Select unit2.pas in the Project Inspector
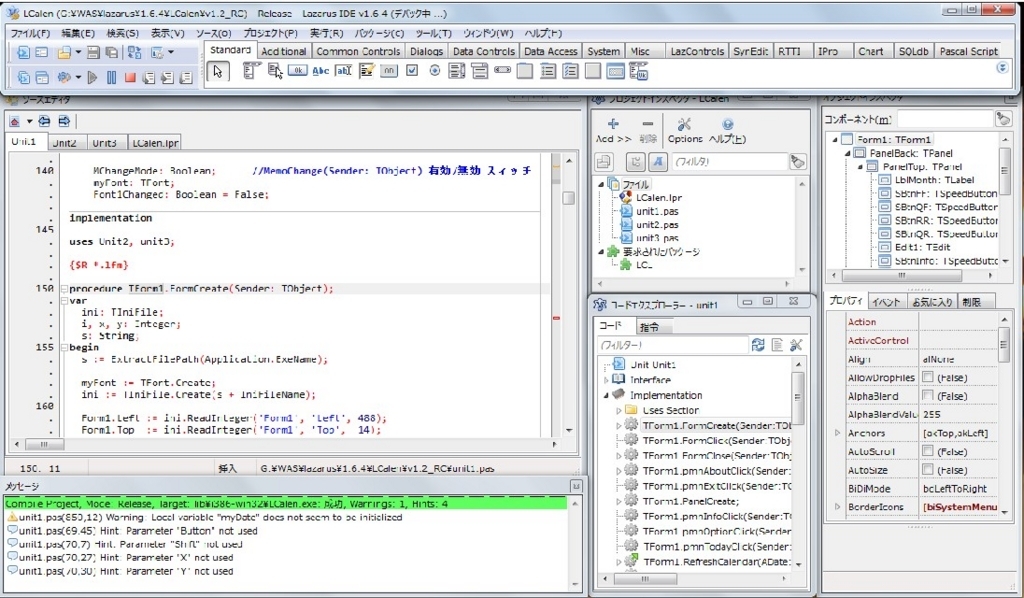 pos(657,225)
